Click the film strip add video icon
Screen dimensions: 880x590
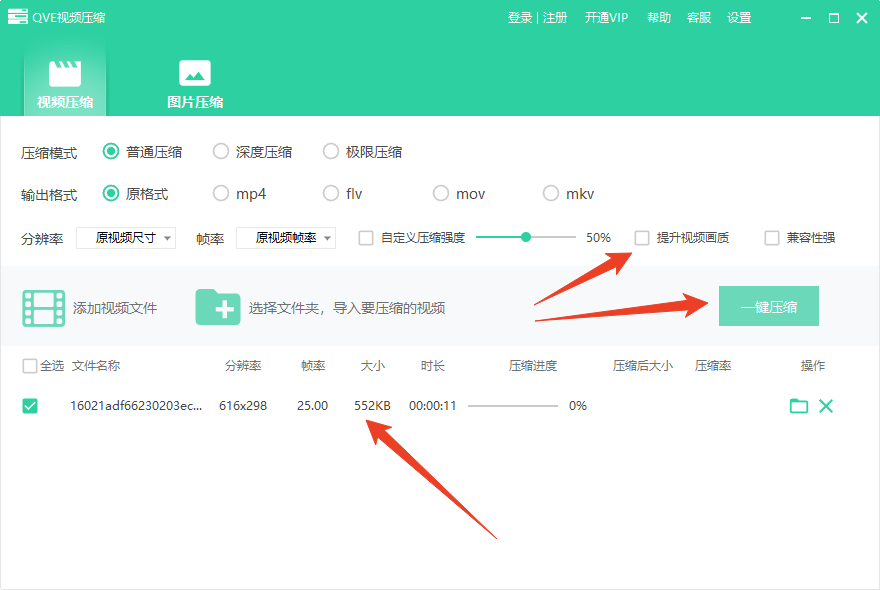tap(43, 308)
